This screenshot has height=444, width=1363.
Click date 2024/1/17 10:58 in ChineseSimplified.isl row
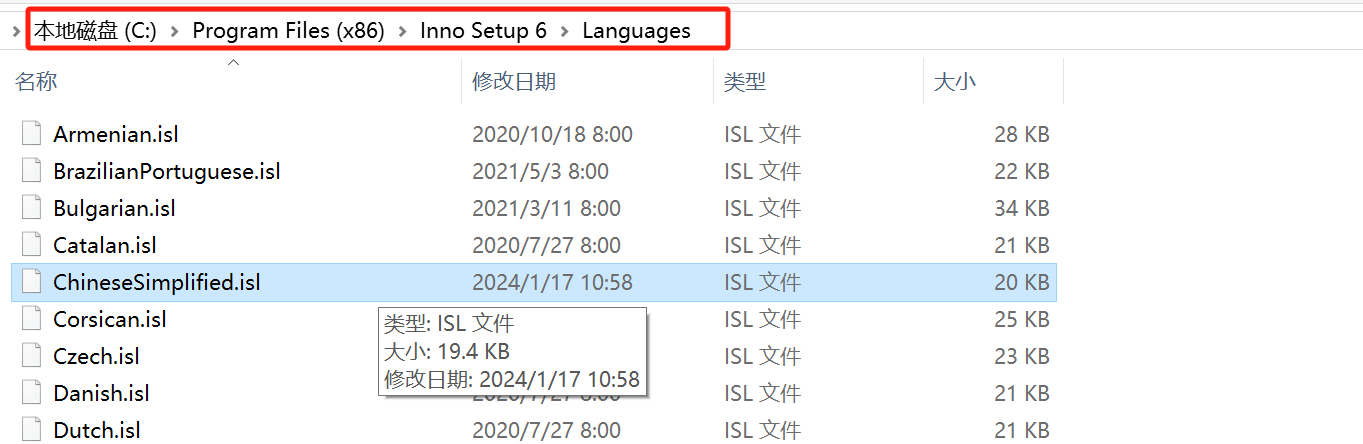tap(552, 282)
